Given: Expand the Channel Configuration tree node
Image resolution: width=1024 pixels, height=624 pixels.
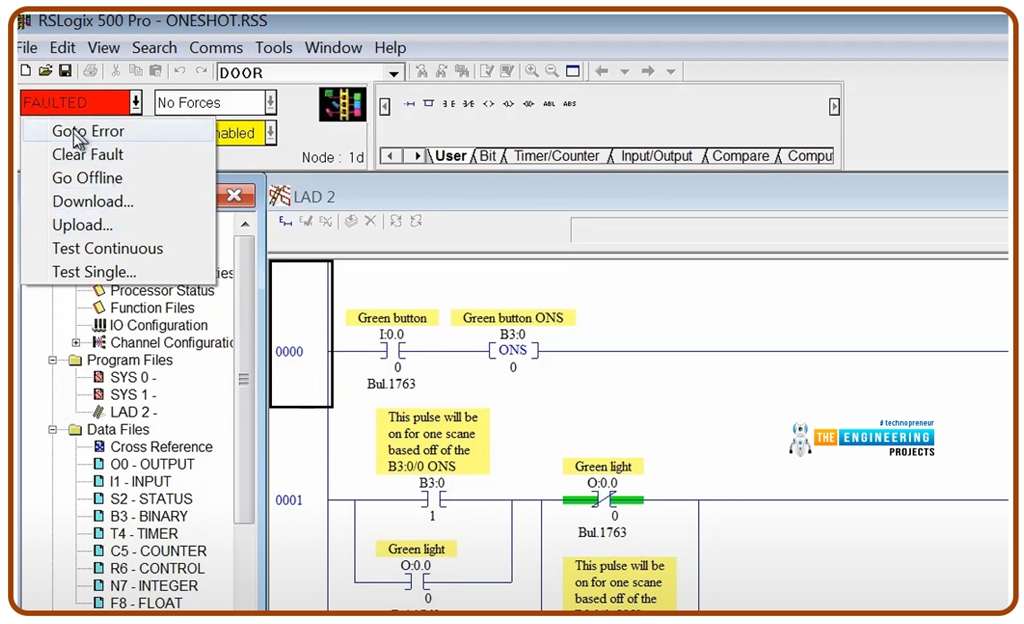Looking at the screenshot, I should (77, 342).
